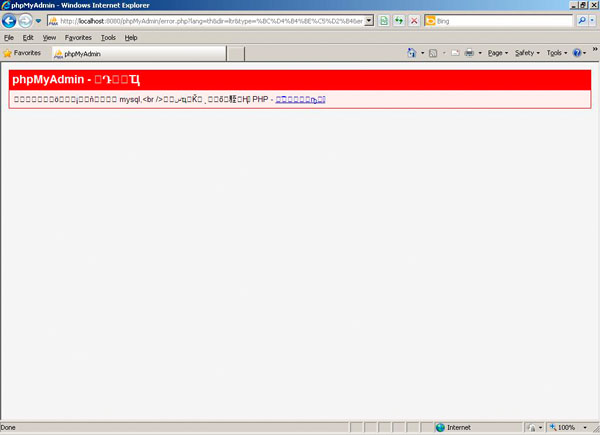The height and width of the screenshot is (435, 600).
Task: Open the recent pages dropdown arrow
Action: [x=38, y=21]
